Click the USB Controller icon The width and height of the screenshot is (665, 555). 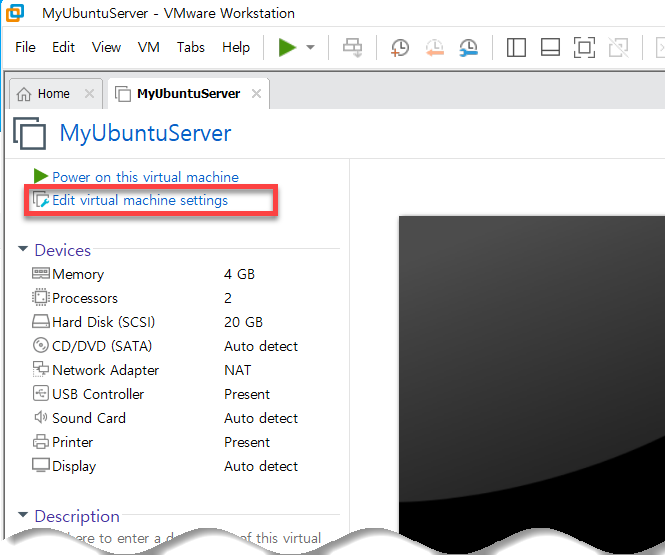(x=41, y=393)
